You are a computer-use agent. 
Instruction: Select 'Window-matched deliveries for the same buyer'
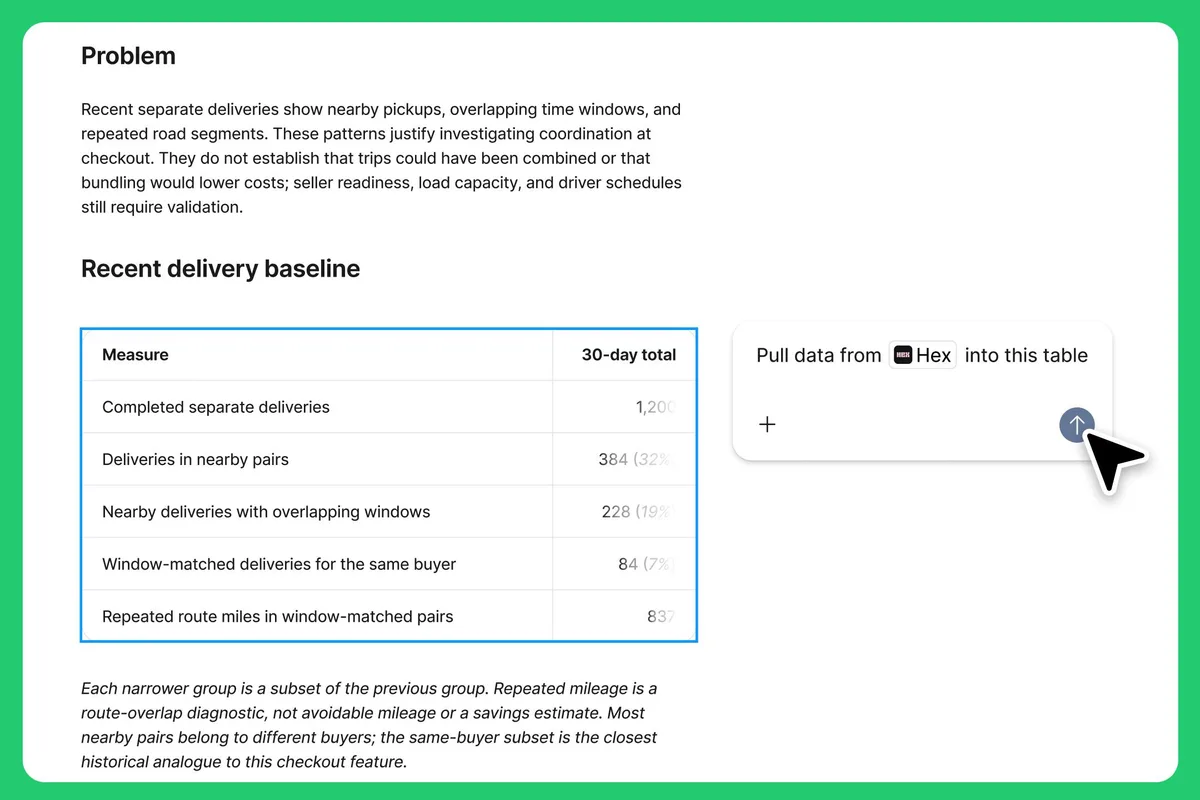[317, 564]
